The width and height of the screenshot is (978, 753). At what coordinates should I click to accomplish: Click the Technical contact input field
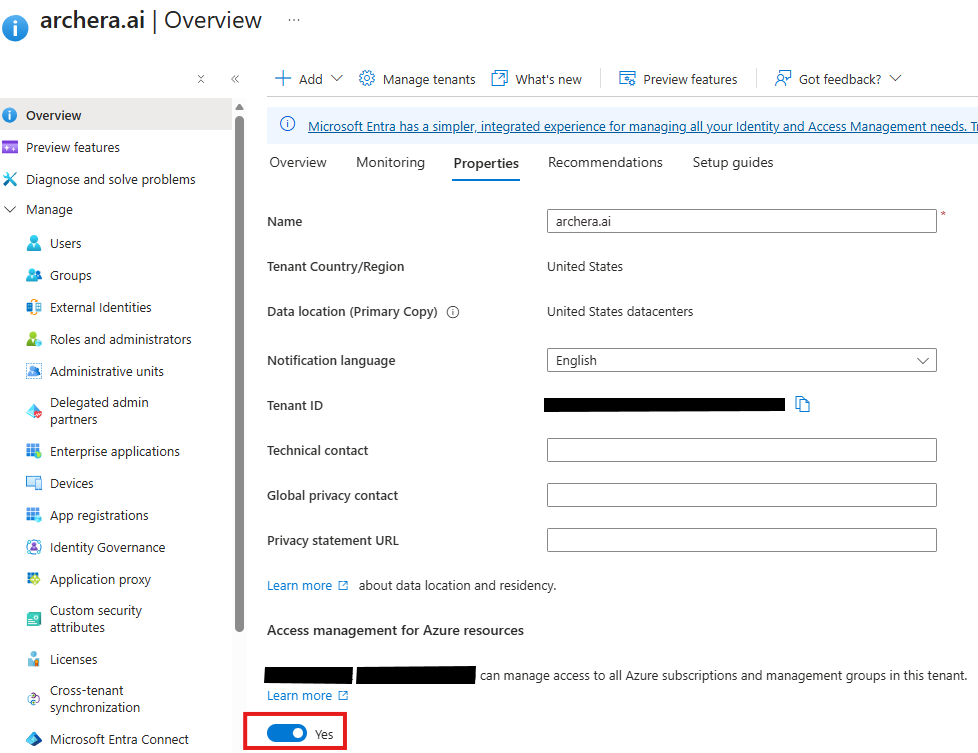tap(741, 450)
